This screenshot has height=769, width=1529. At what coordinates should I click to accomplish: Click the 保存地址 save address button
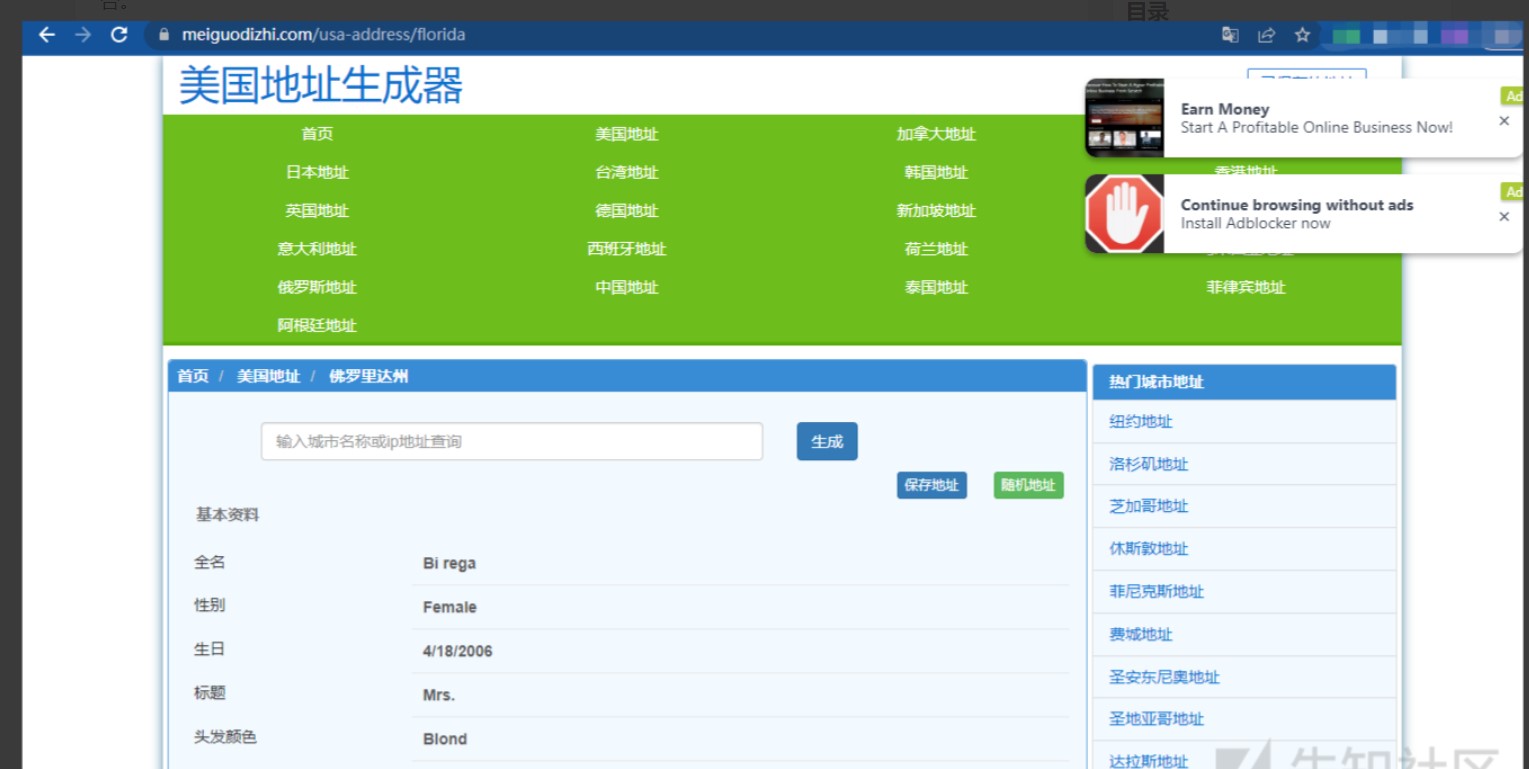931,485
